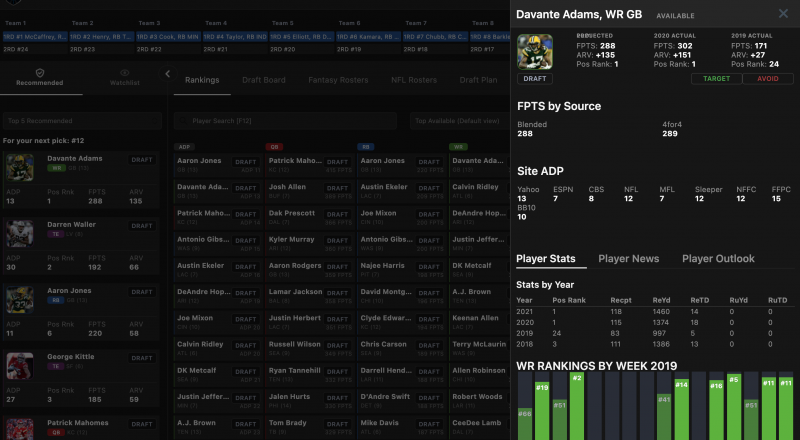Click the WR position badge under Davante Adams
This screenshot has width=800, height=440.
click(x=56, y=168)
